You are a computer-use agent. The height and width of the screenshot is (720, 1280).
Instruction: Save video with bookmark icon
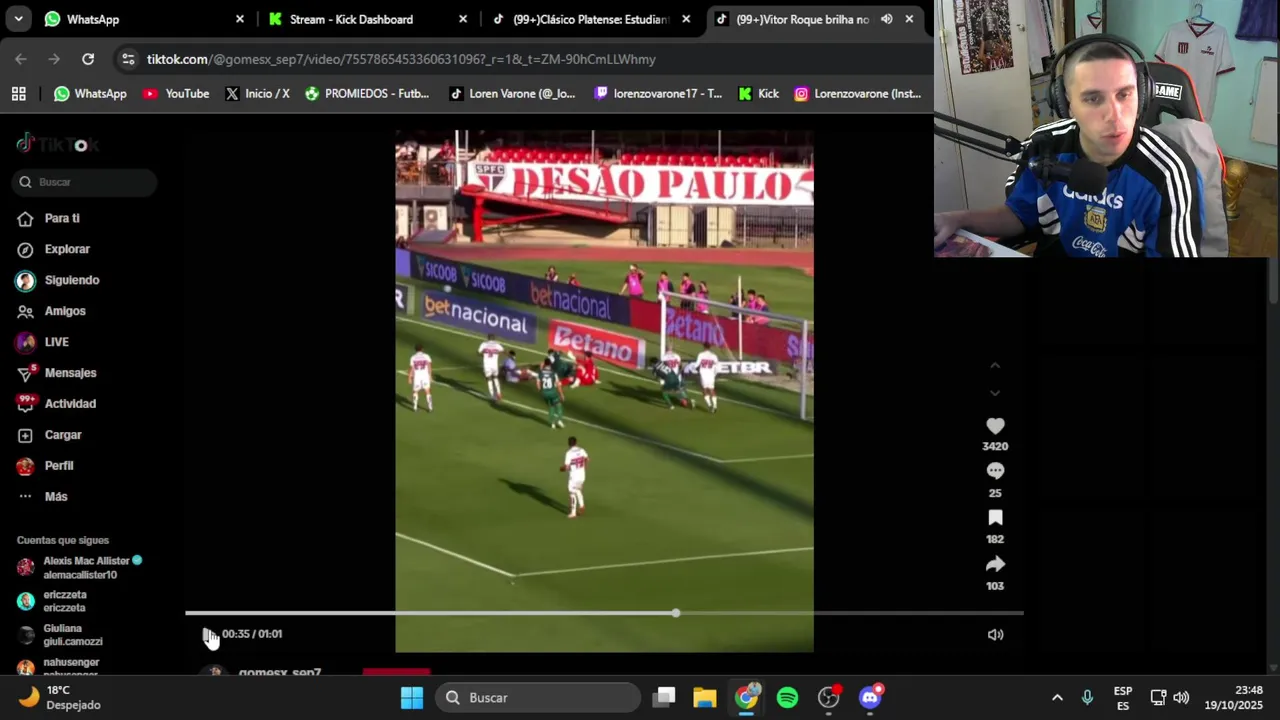[x=995, y=518]
